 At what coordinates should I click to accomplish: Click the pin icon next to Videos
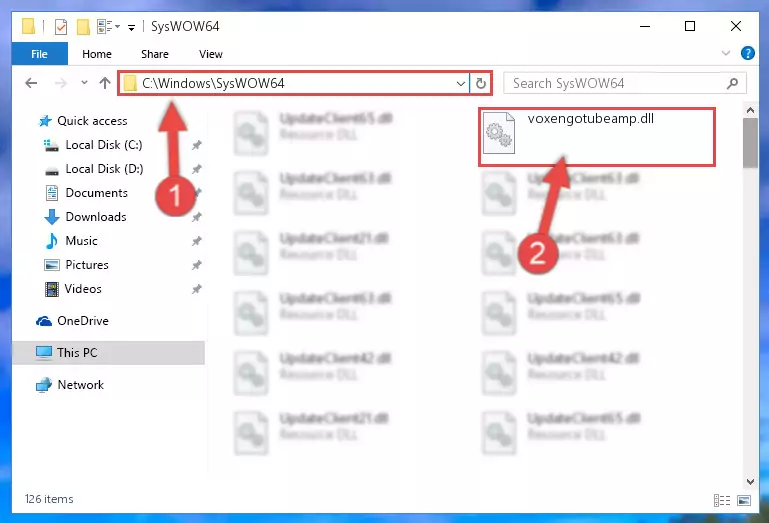[197, 289]
